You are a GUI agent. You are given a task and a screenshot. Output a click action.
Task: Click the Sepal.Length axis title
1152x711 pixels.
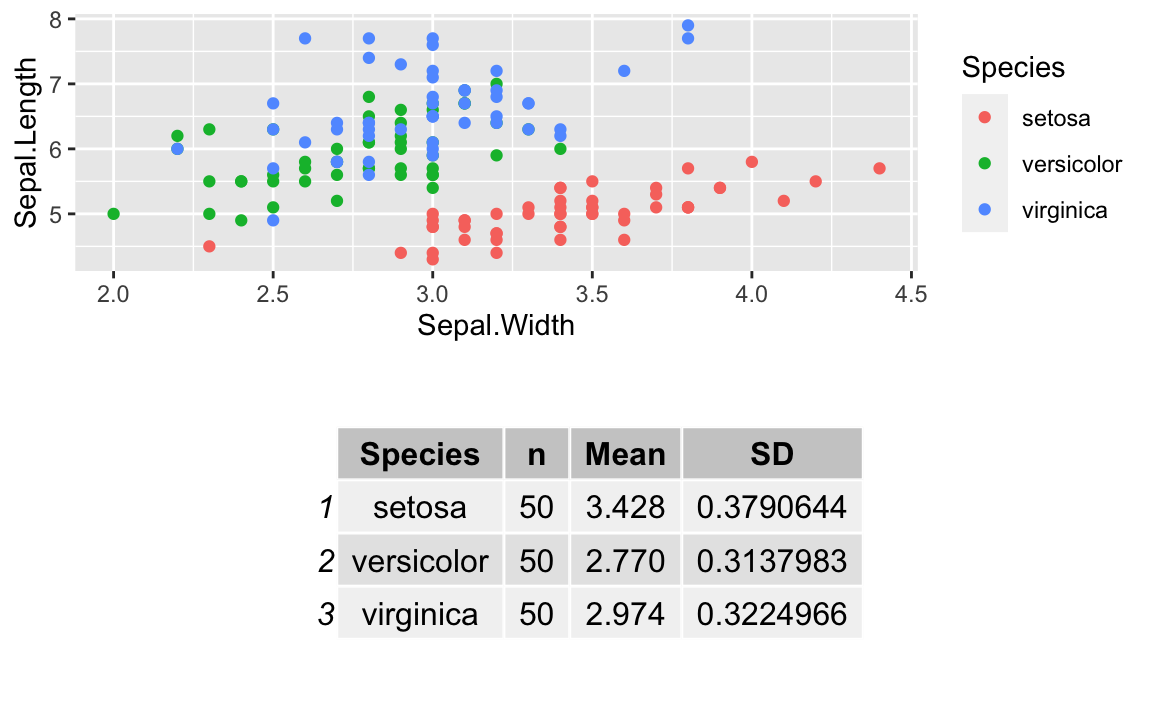(x=26, y=142)
